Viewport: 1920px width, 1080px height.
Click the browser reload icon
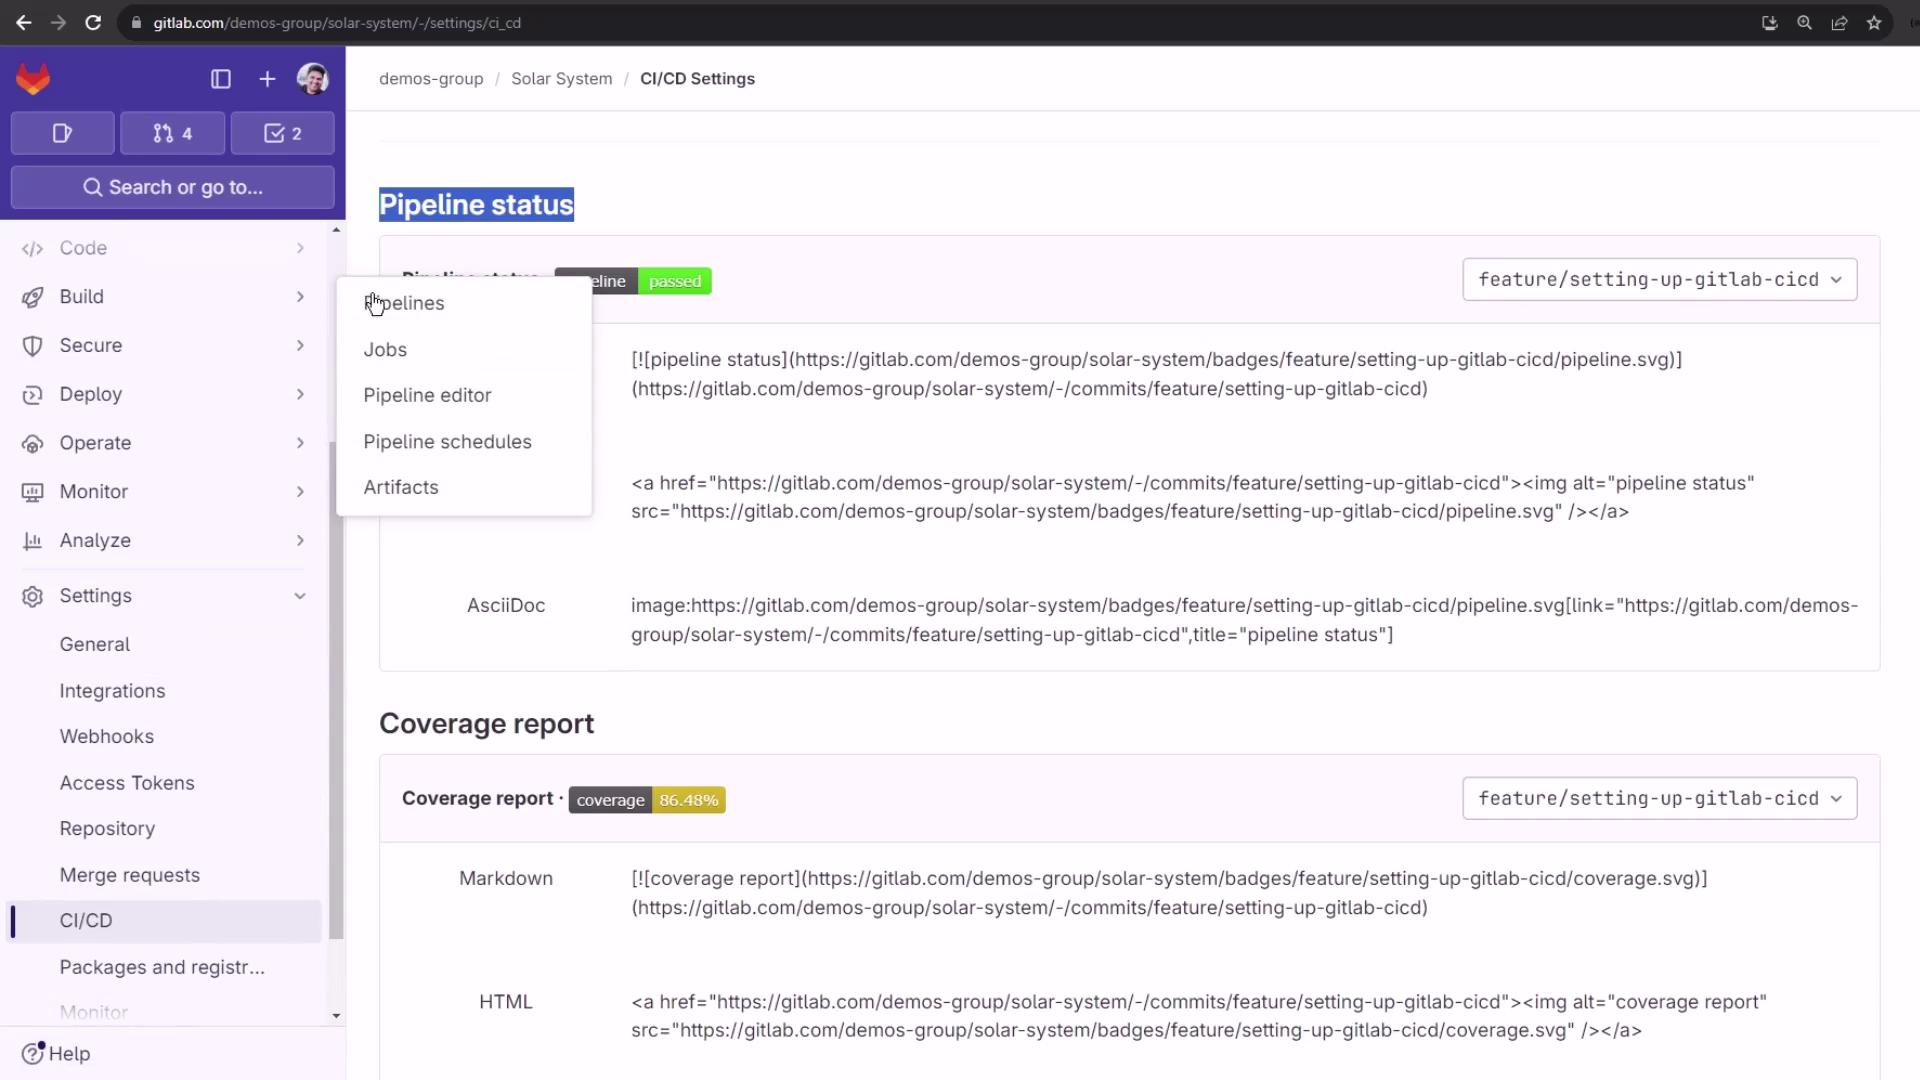coord(93,22)
